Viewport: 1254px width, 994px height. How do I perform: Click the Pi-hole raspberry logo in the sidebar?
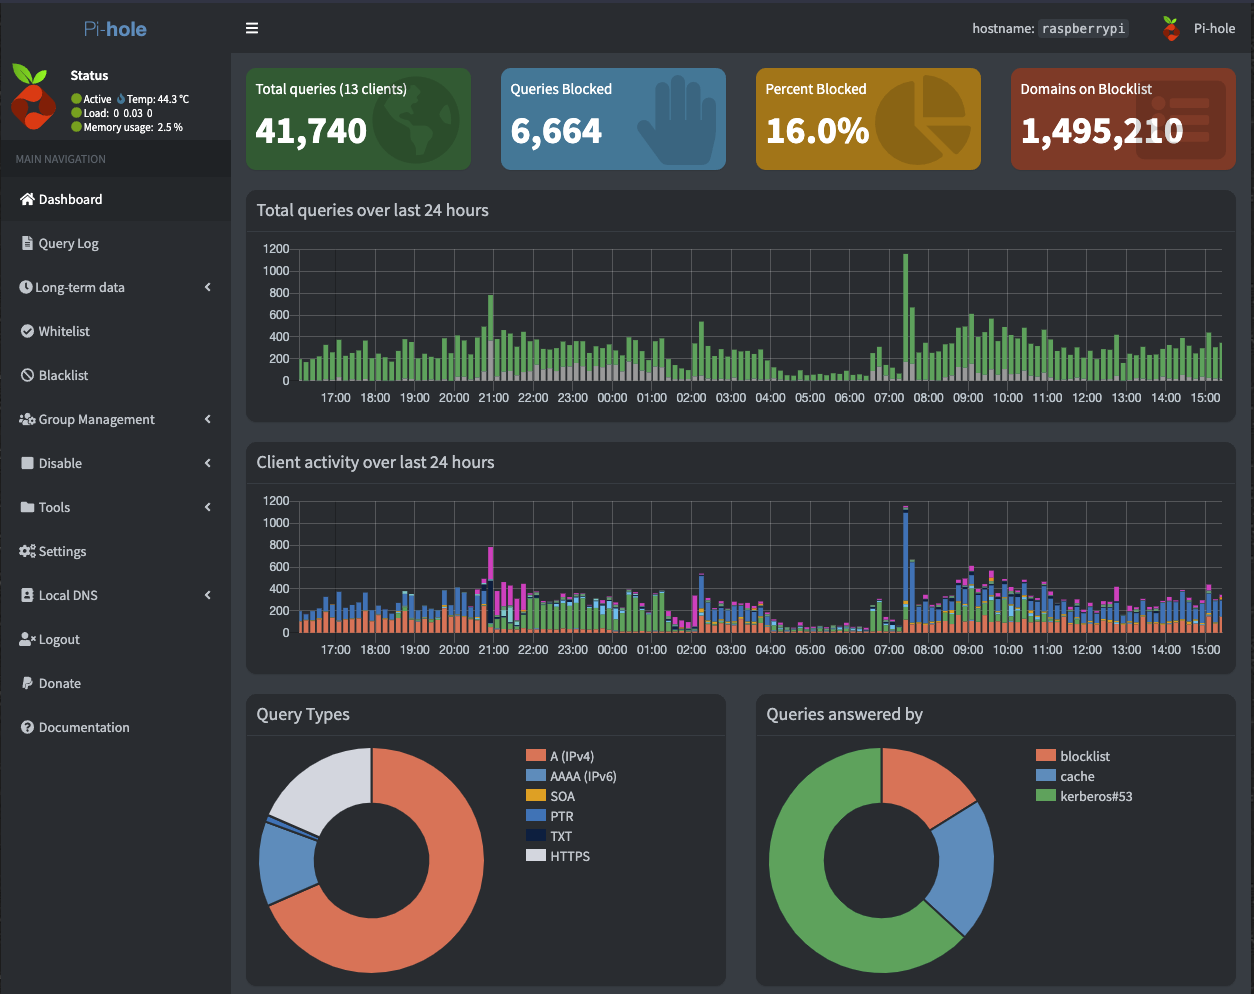(32, 97)
